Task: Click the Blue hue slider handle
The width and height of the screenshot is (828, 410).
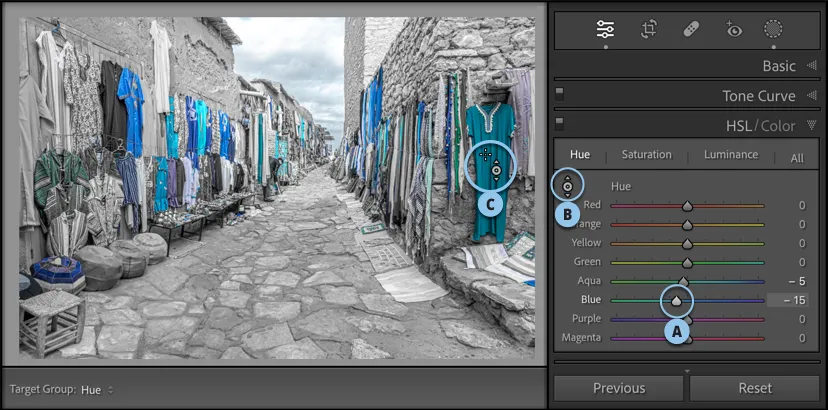Action: click(x=676, y=301)
